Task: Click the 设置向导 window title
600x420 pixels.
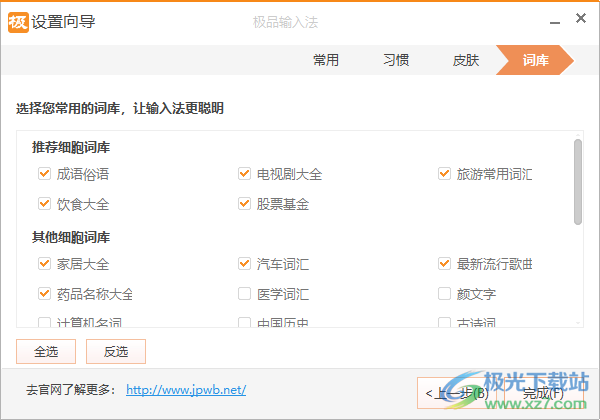Action: click(63, 22)
